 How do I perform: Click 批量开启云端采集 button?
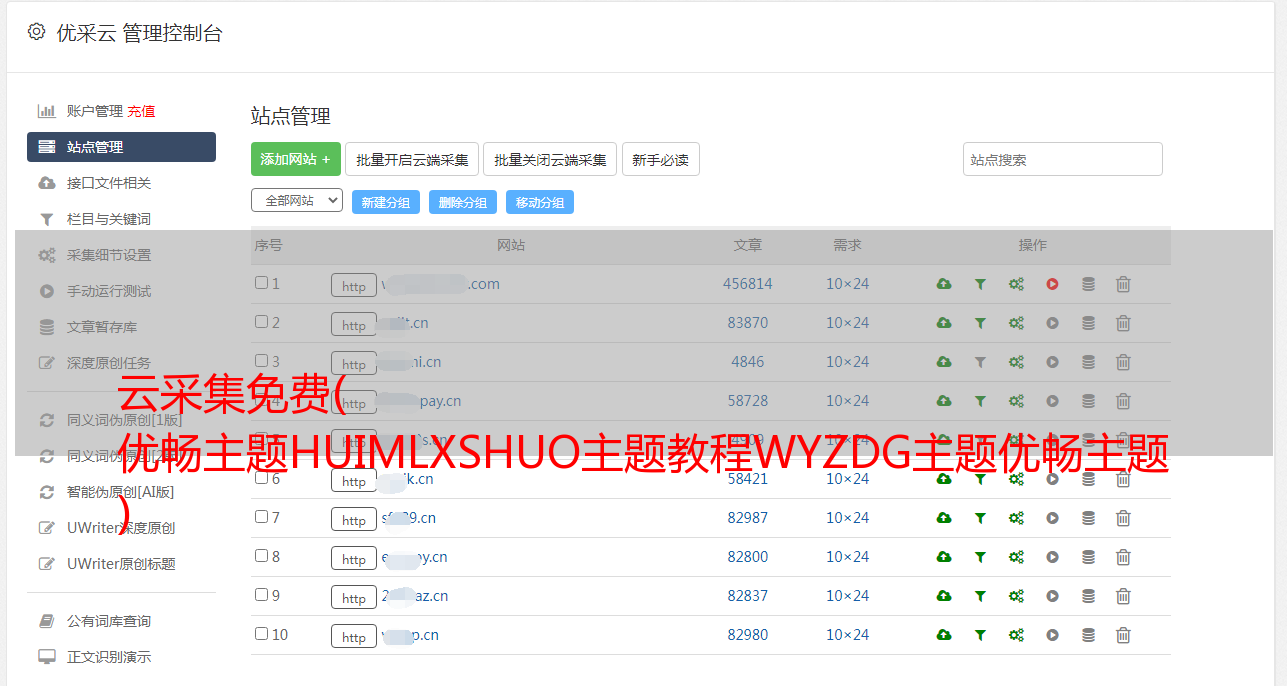click(x=412, y=159)
